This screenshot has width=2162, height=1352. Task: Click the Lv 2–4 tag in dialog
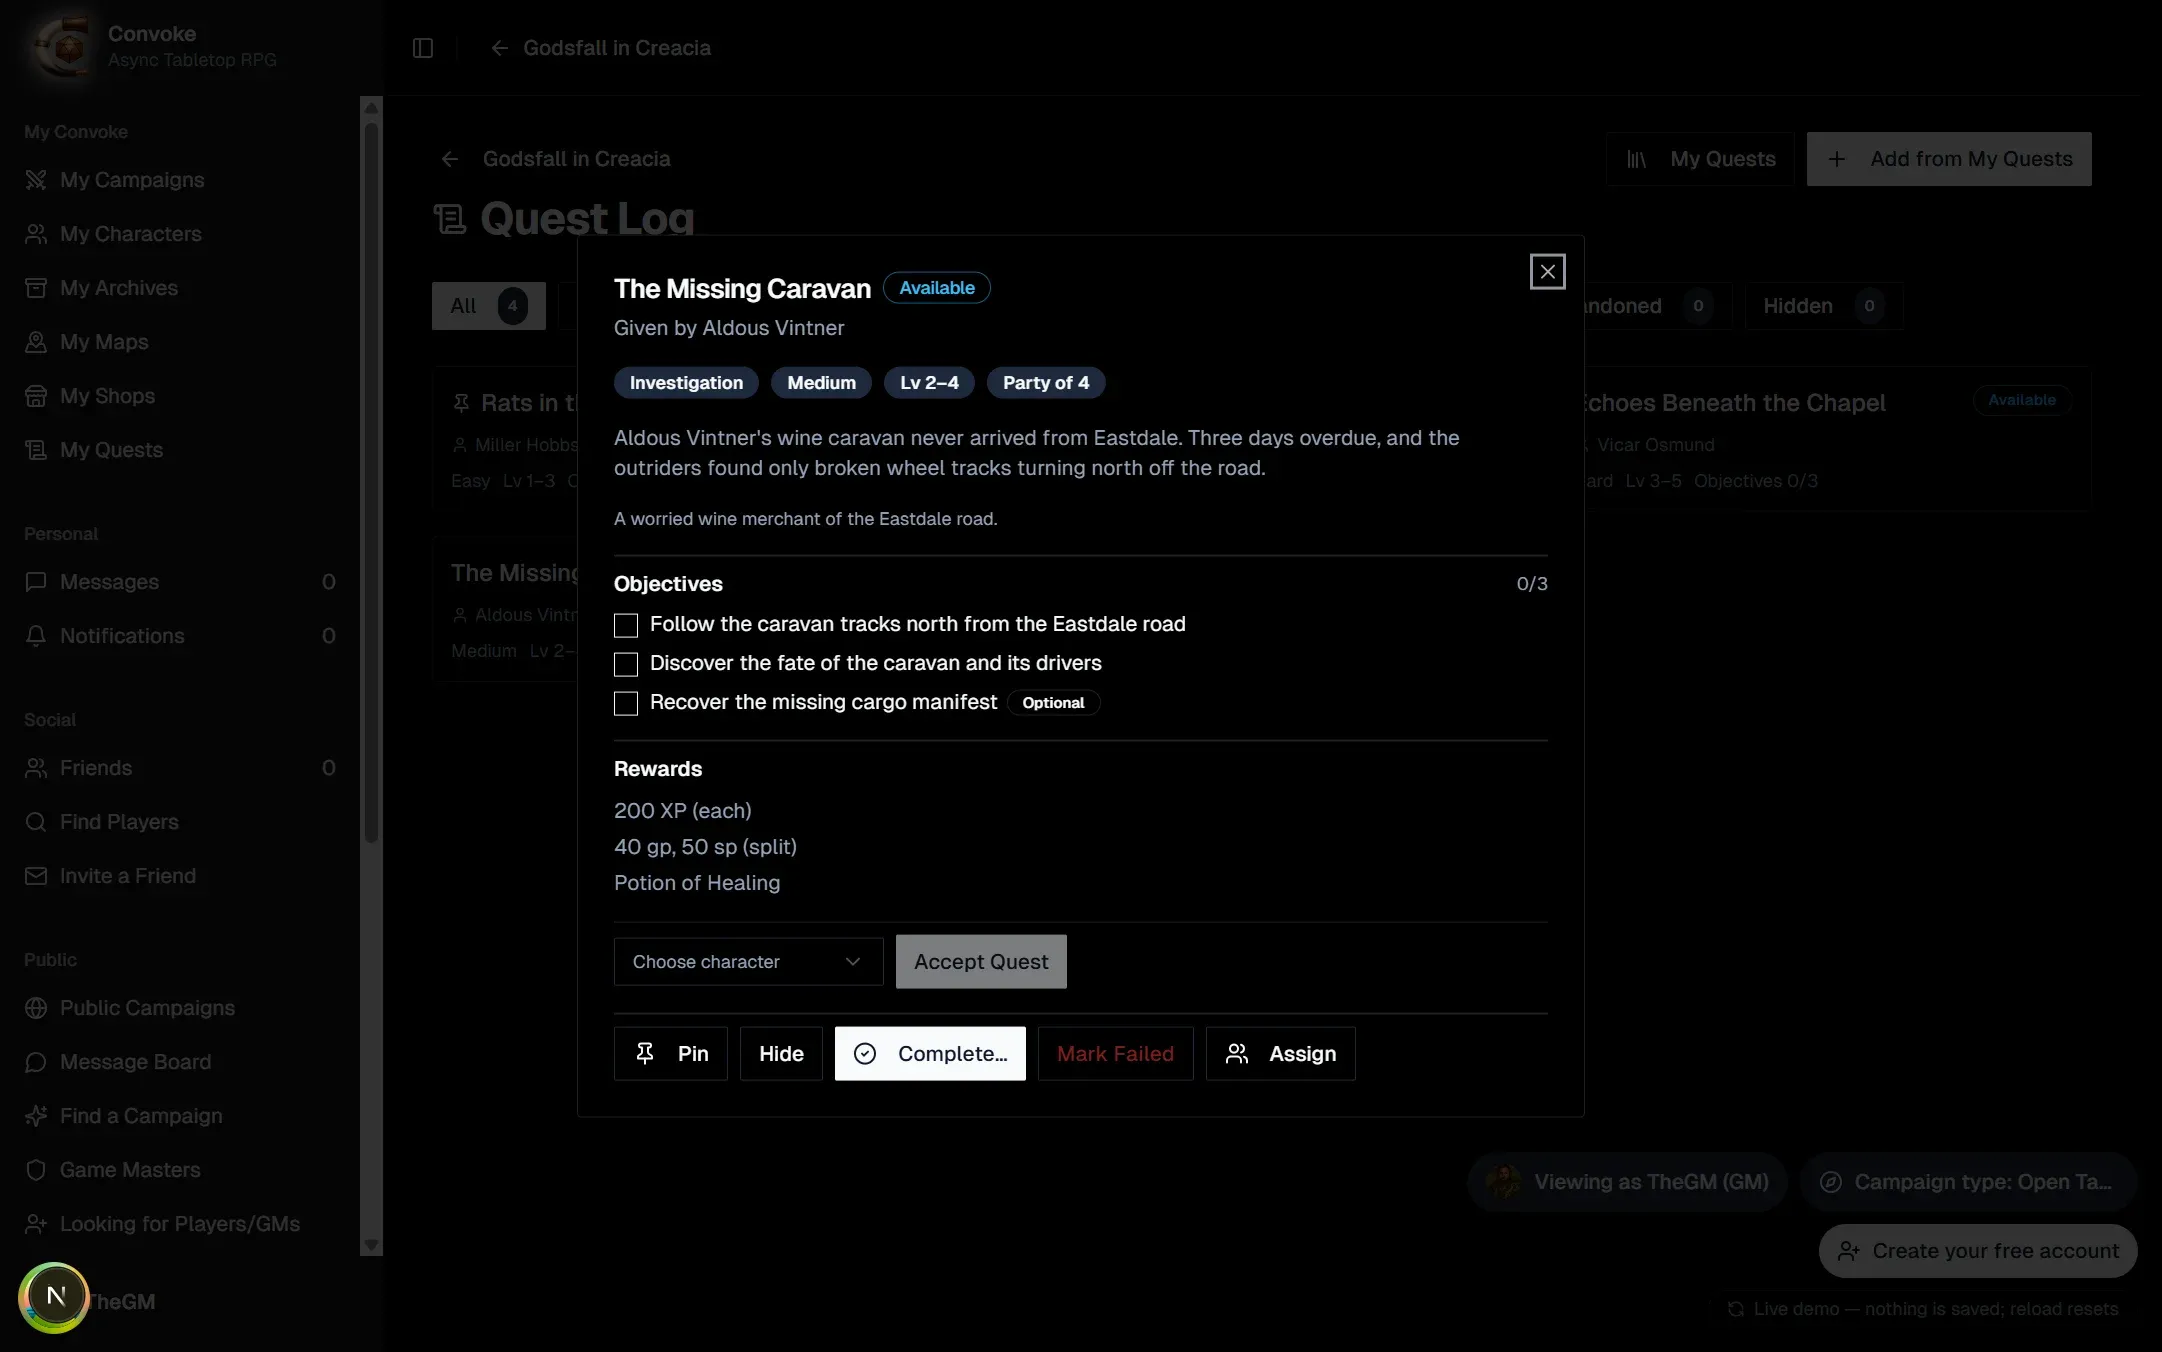click(929, 383)
